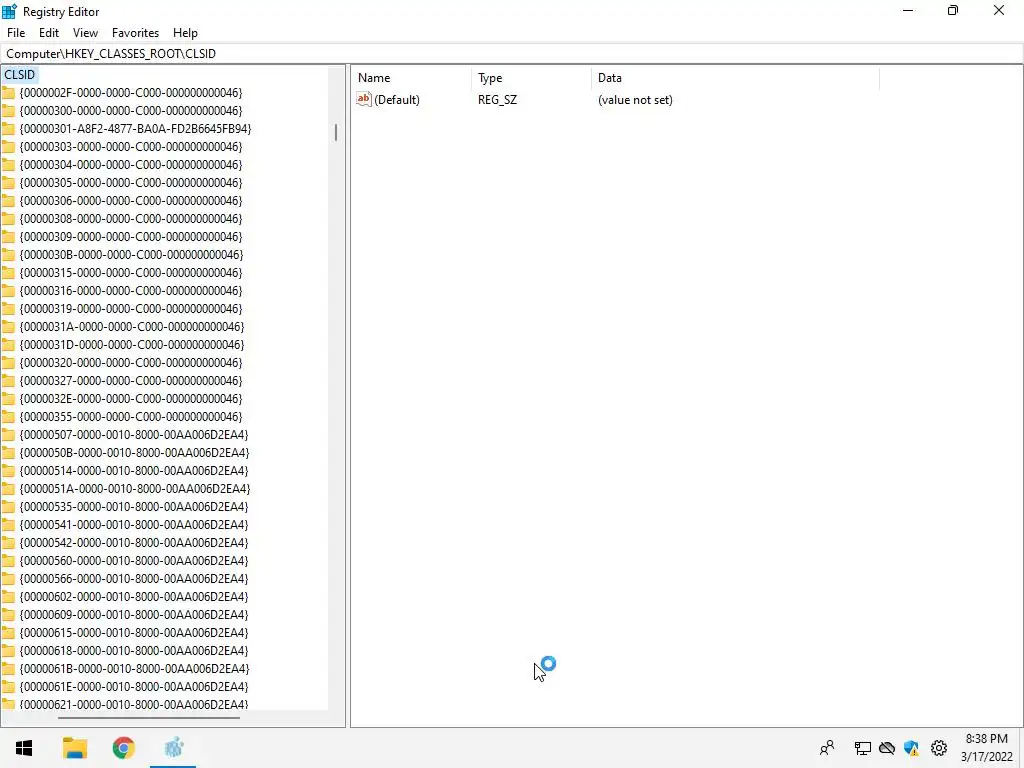Select the (Default) value name

(x=397, y=100)
